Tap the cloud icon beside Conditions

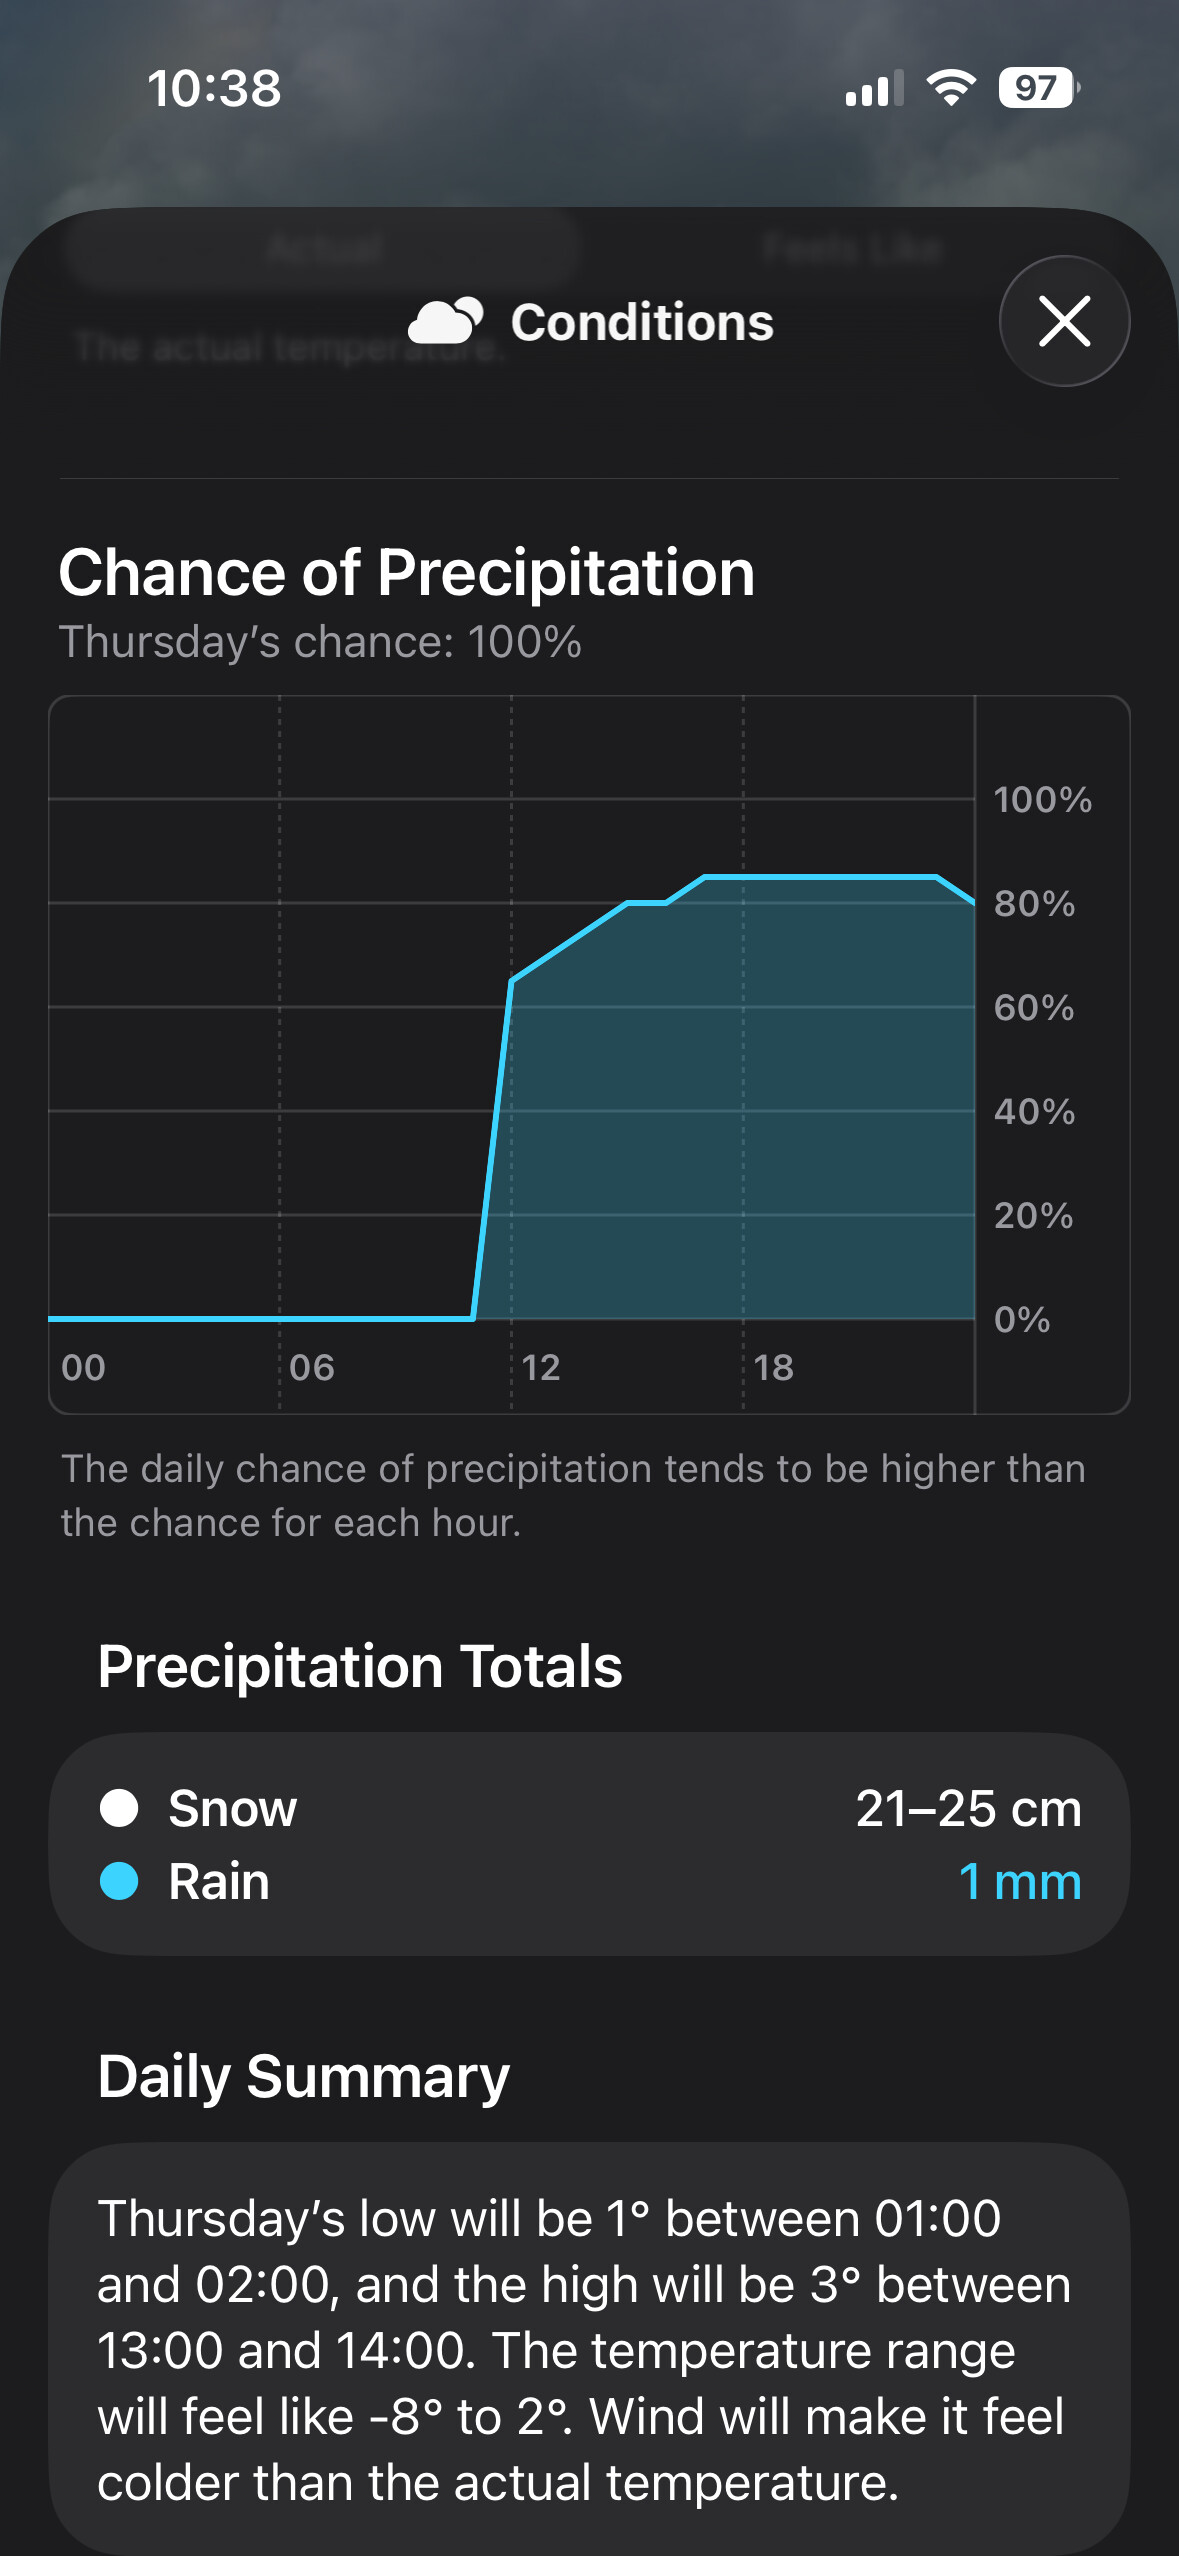click(x=446, y=322)
